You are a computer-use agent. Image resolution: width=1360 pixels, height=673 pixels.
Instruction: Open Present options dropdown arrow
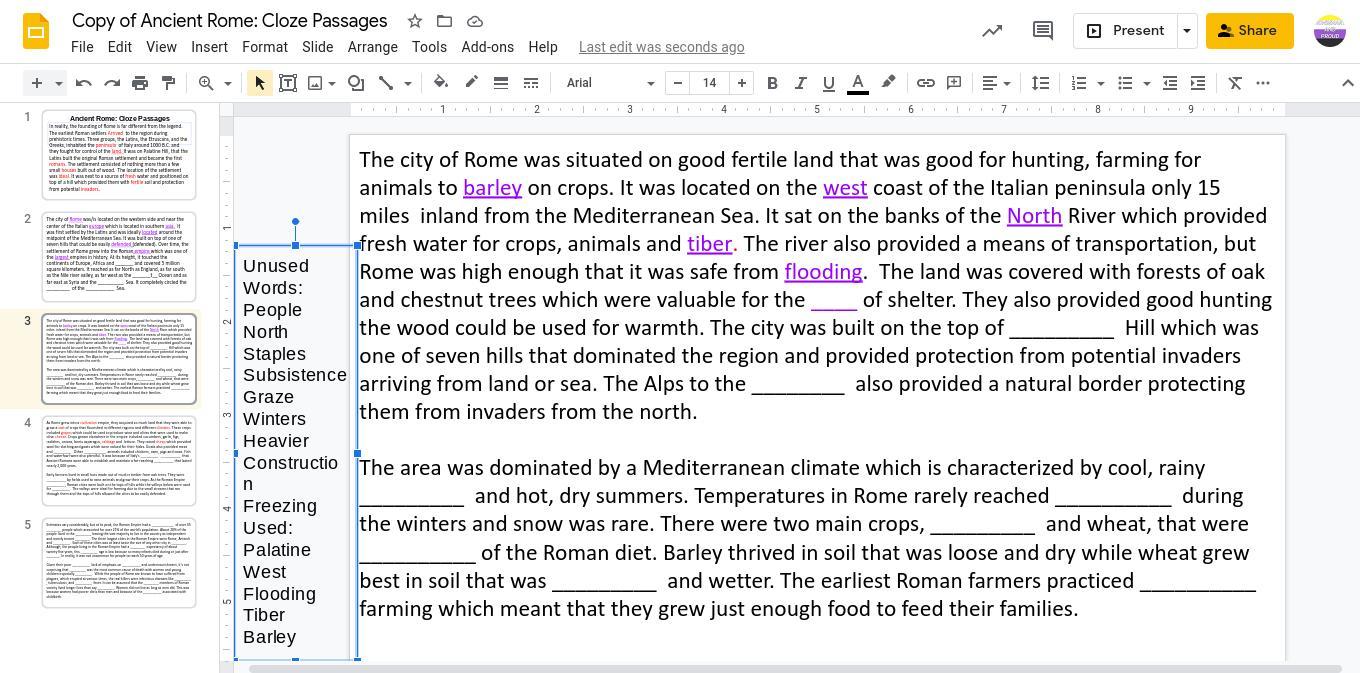tap(1187, 31)
